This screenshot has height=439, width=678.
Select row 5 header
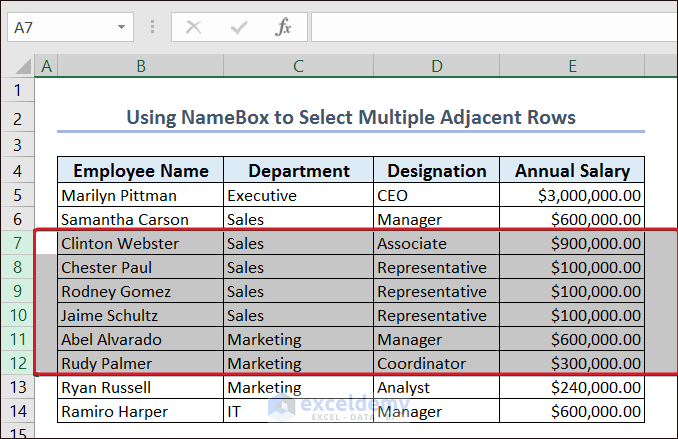17,195
